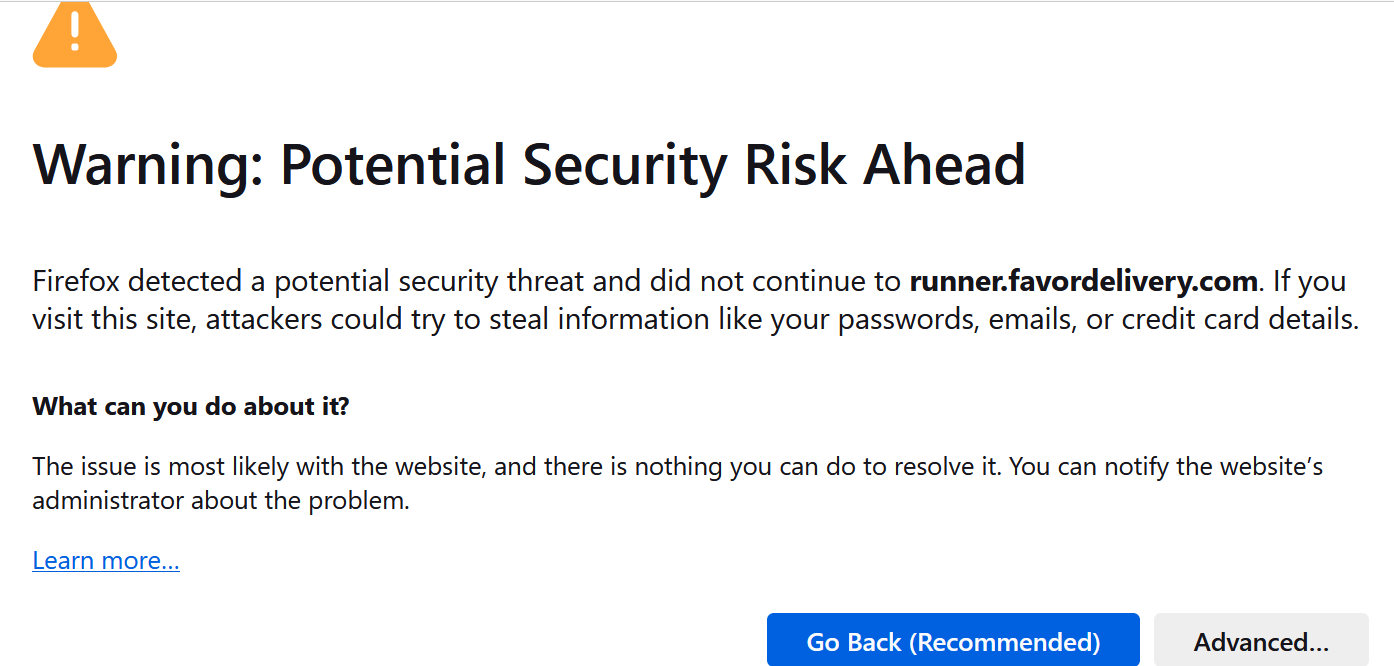Click the exclamation mark inside the warning triangle

coord(75,32)
